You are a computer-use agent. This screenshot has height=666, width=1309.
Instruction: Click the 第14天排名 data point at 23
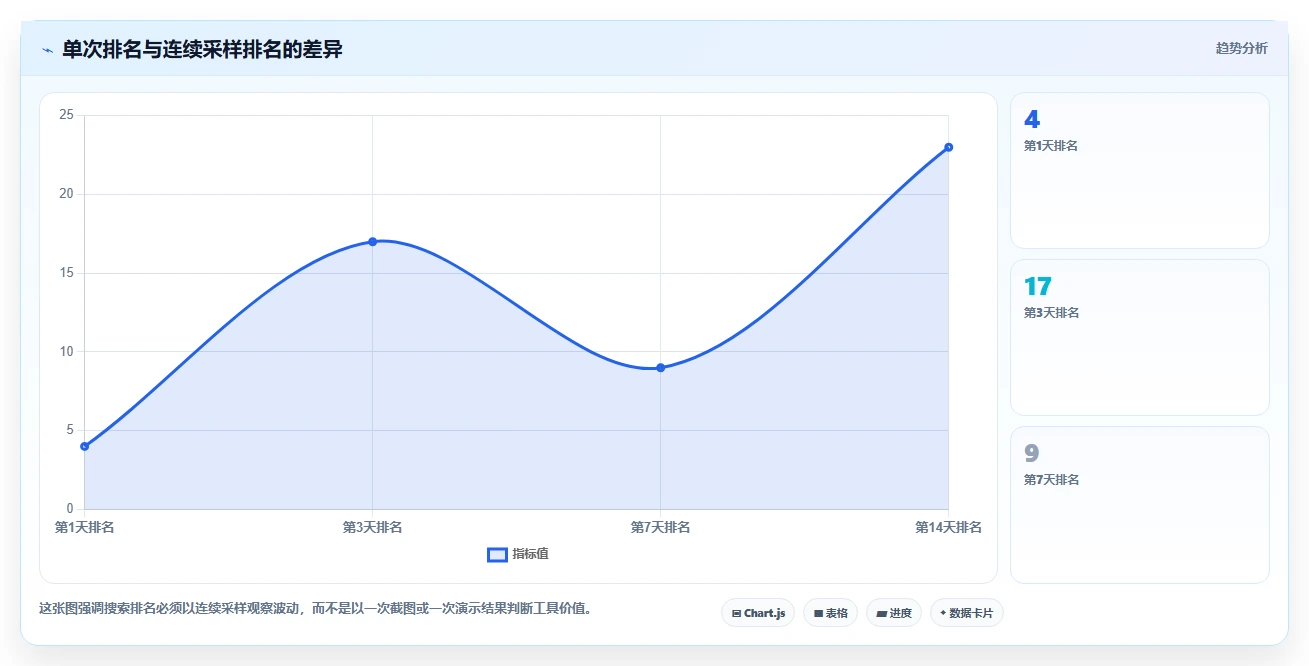pyautogui.click(x=948, y=147)
